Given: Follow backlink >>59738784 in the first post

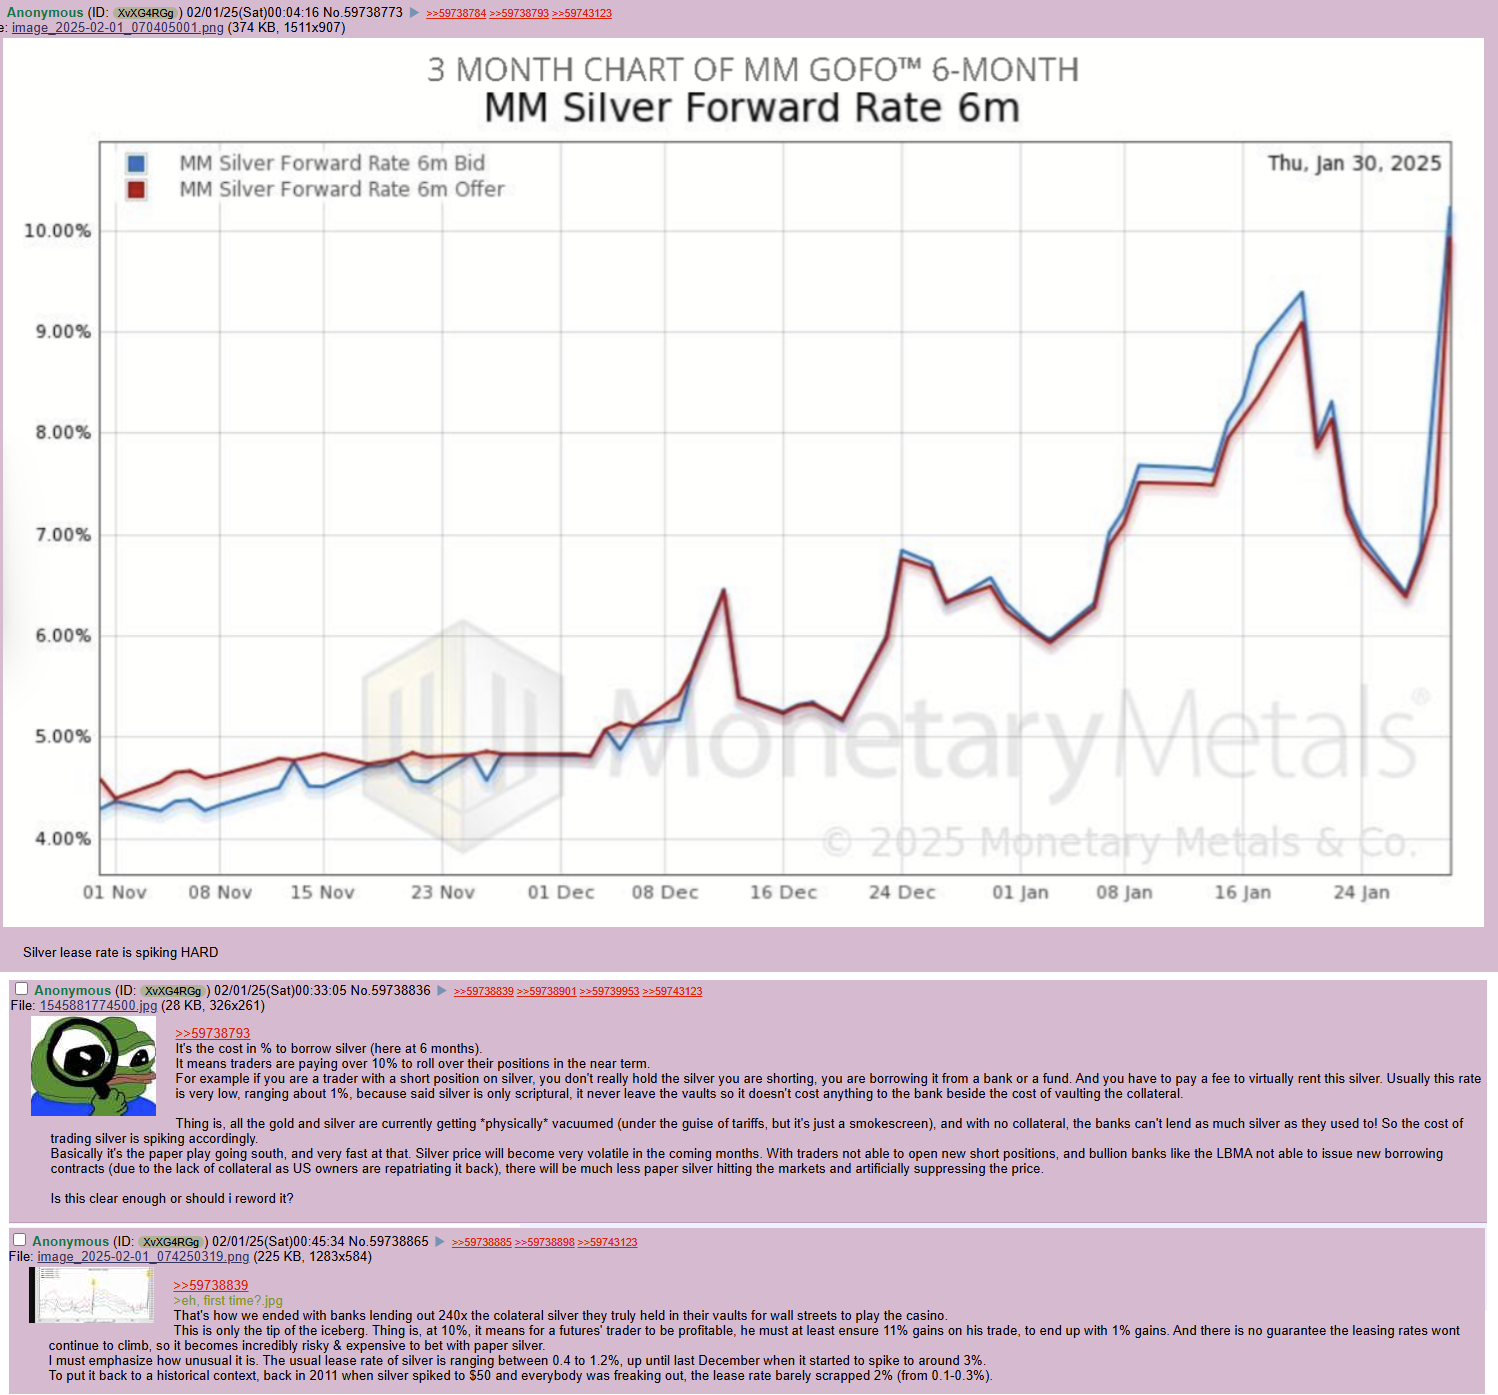Looking at the screenshot, I should pos(456,14).
